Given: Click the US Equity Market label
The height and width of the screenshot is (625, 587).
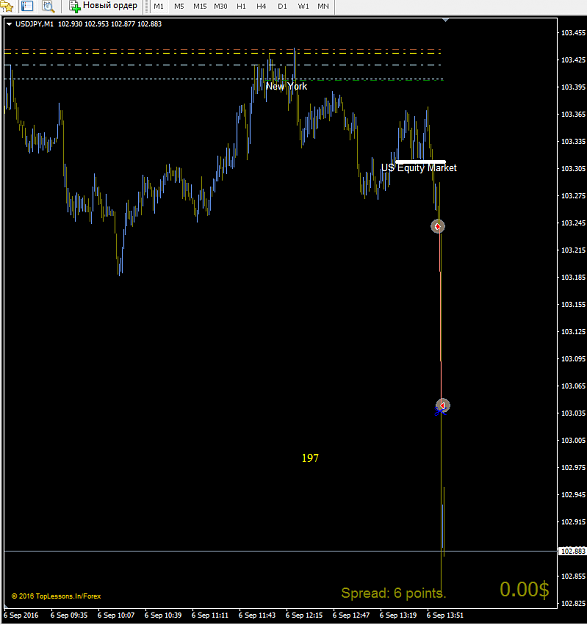Looking at the screenshot, I should pos(419,168).
